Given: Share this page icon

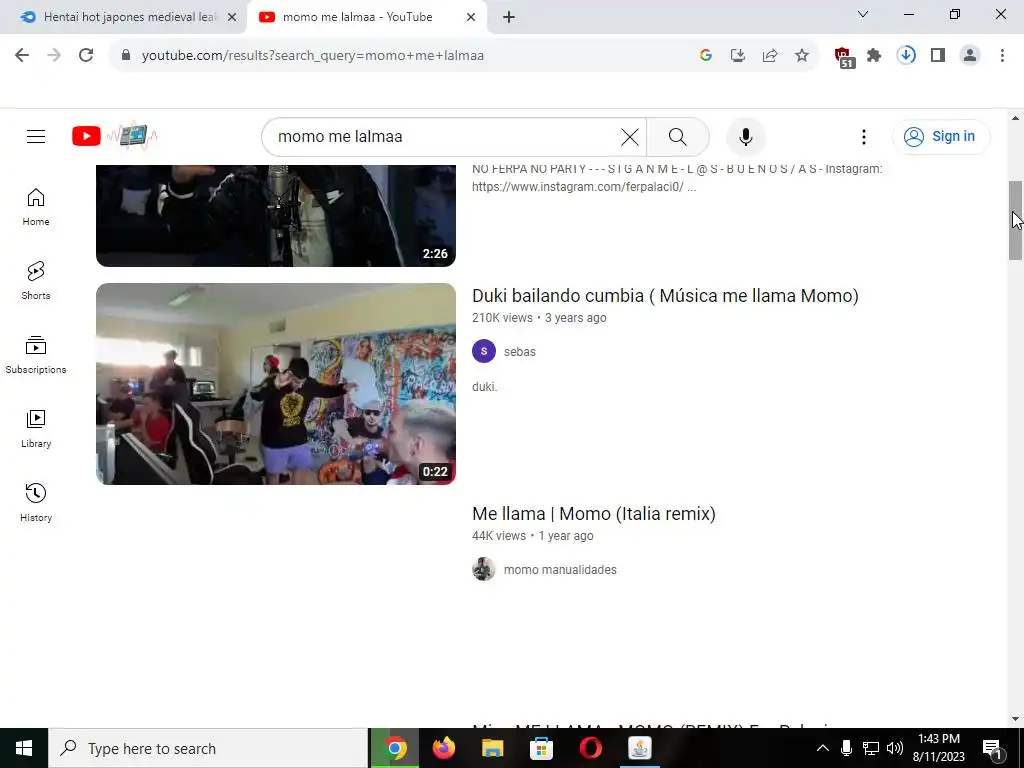Looking at the screenshot, I should coord(770,56).
